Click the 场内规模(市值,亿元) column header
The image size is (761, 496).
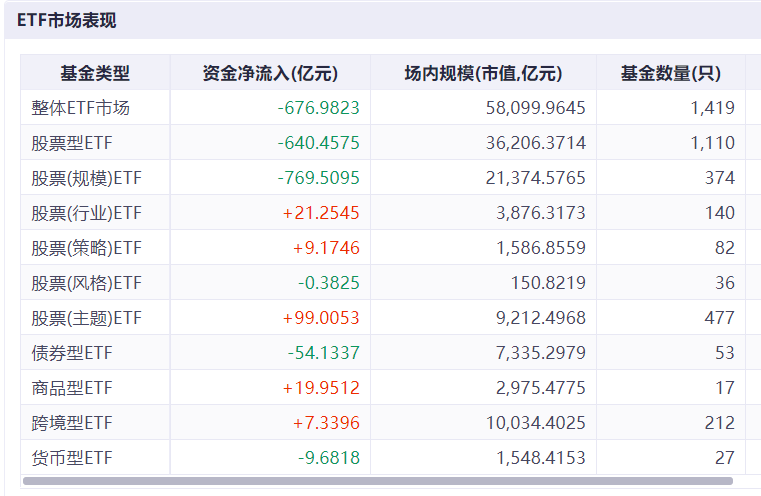[x=483, y=73]
